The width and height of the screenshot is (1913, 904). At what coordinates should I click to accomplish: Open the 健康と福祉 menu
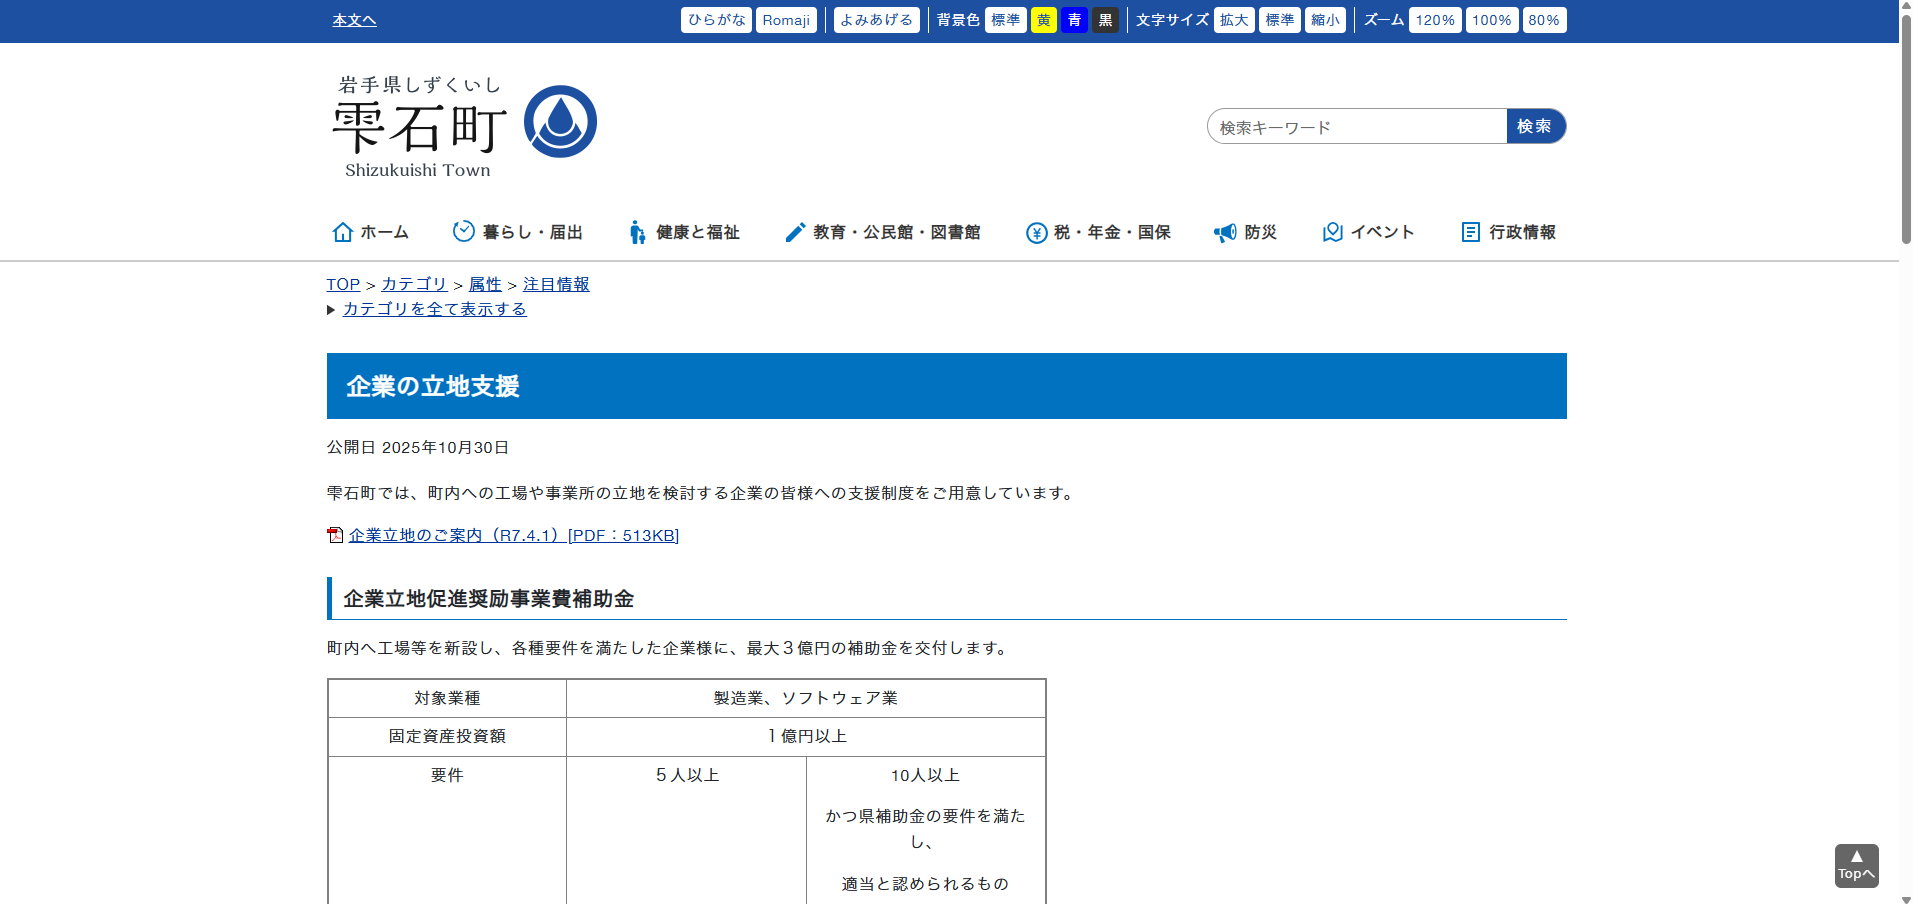[684, 232]
